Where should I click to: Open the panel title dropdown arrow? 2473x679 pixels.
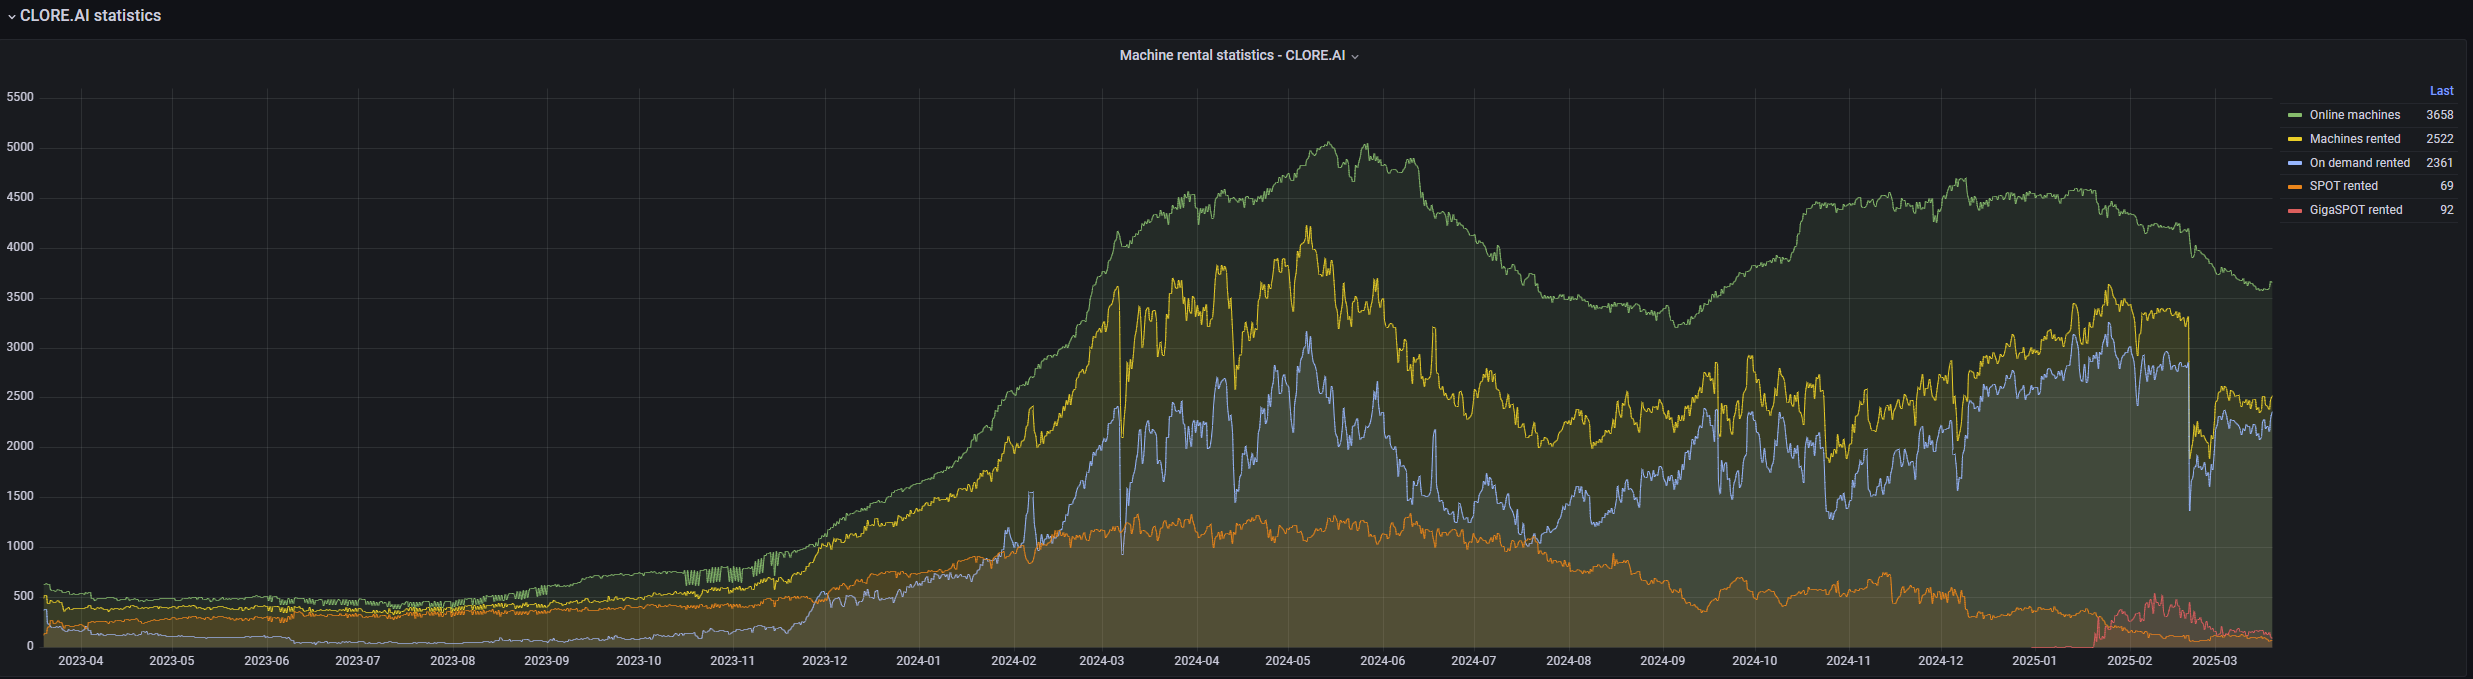(1355, 57)
